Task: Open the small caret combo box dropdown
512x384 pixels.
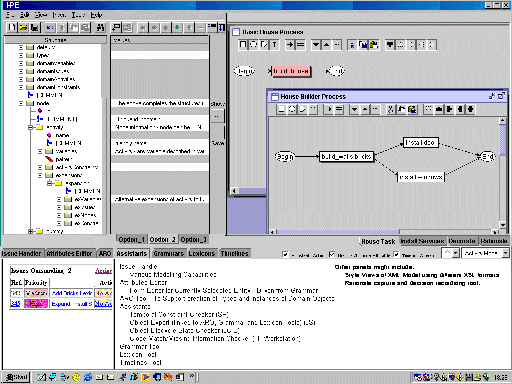Action: [x=456, y=253]
